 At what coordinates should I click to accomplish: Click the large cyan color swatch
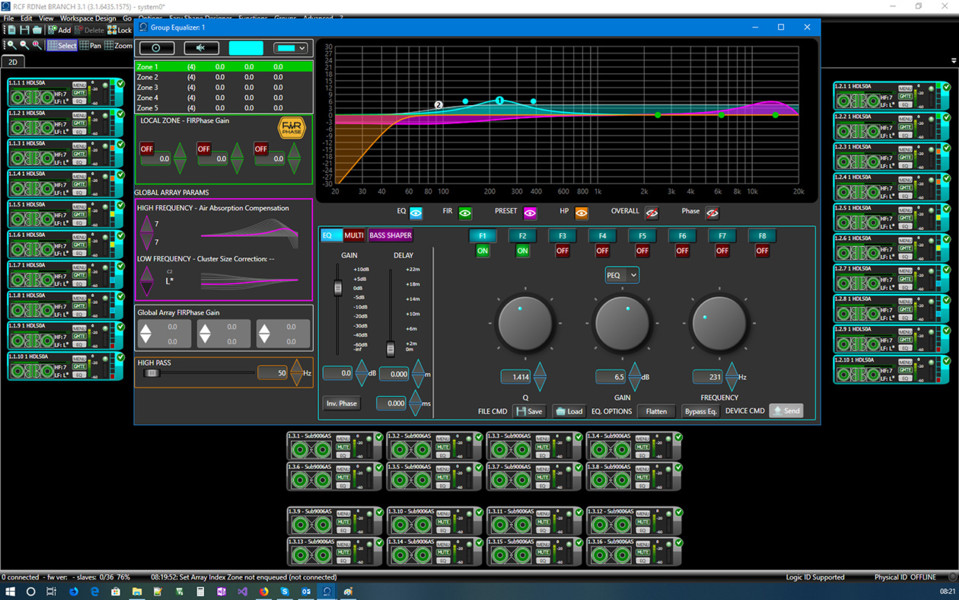[246, 48]
